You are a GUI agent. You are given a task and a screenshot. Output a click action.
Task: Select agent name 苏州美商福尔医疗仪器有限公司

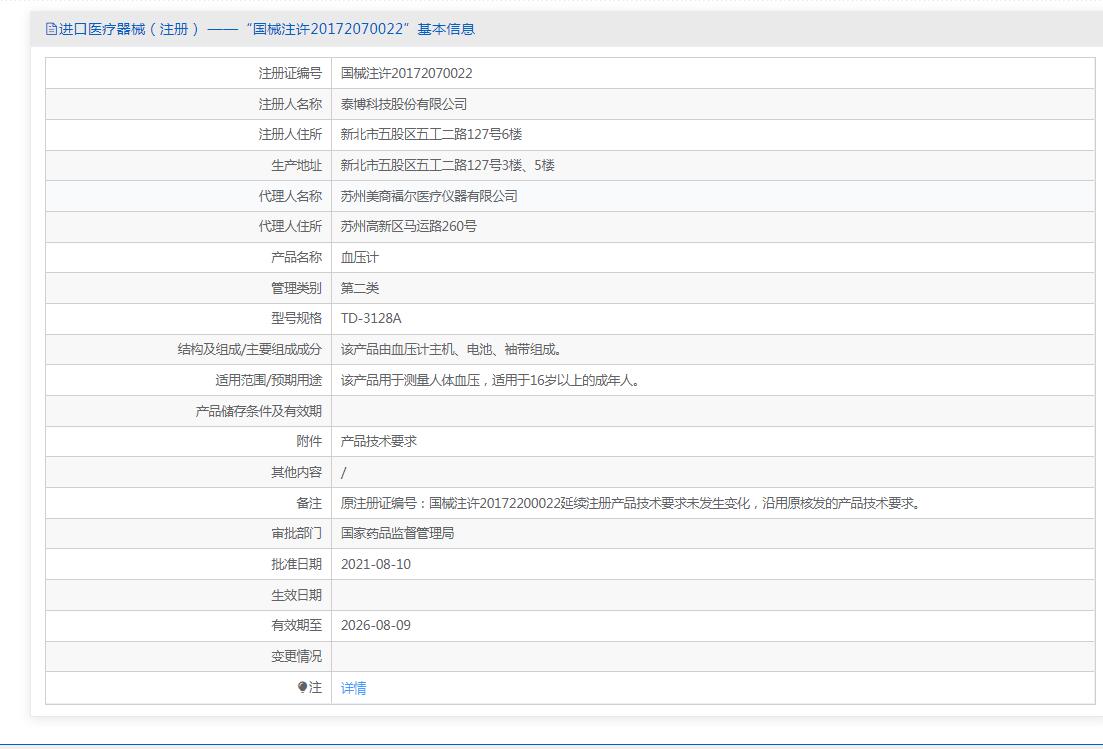coord(429,196)
